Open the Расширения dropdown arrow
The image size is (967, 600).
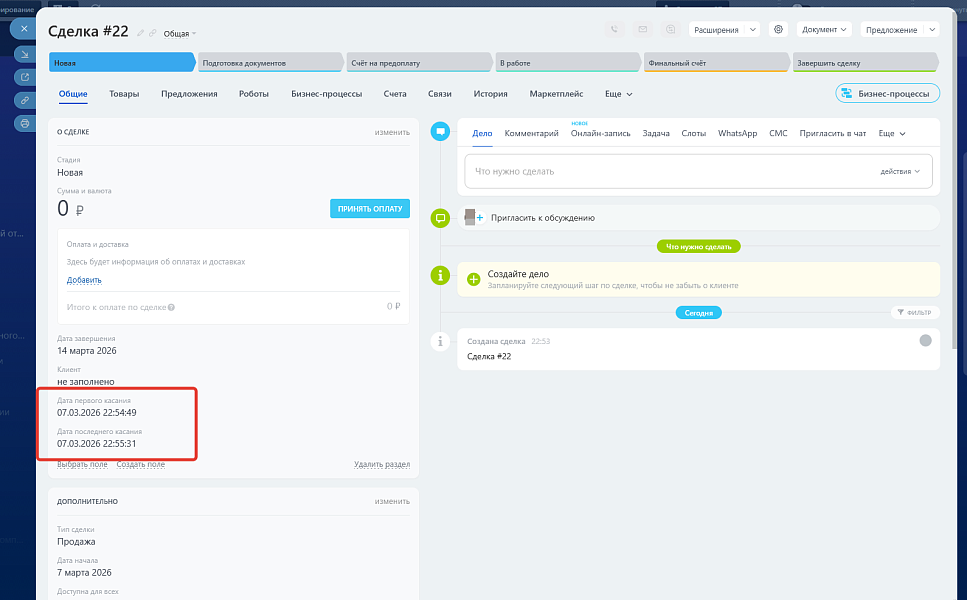tap(751, 30)
